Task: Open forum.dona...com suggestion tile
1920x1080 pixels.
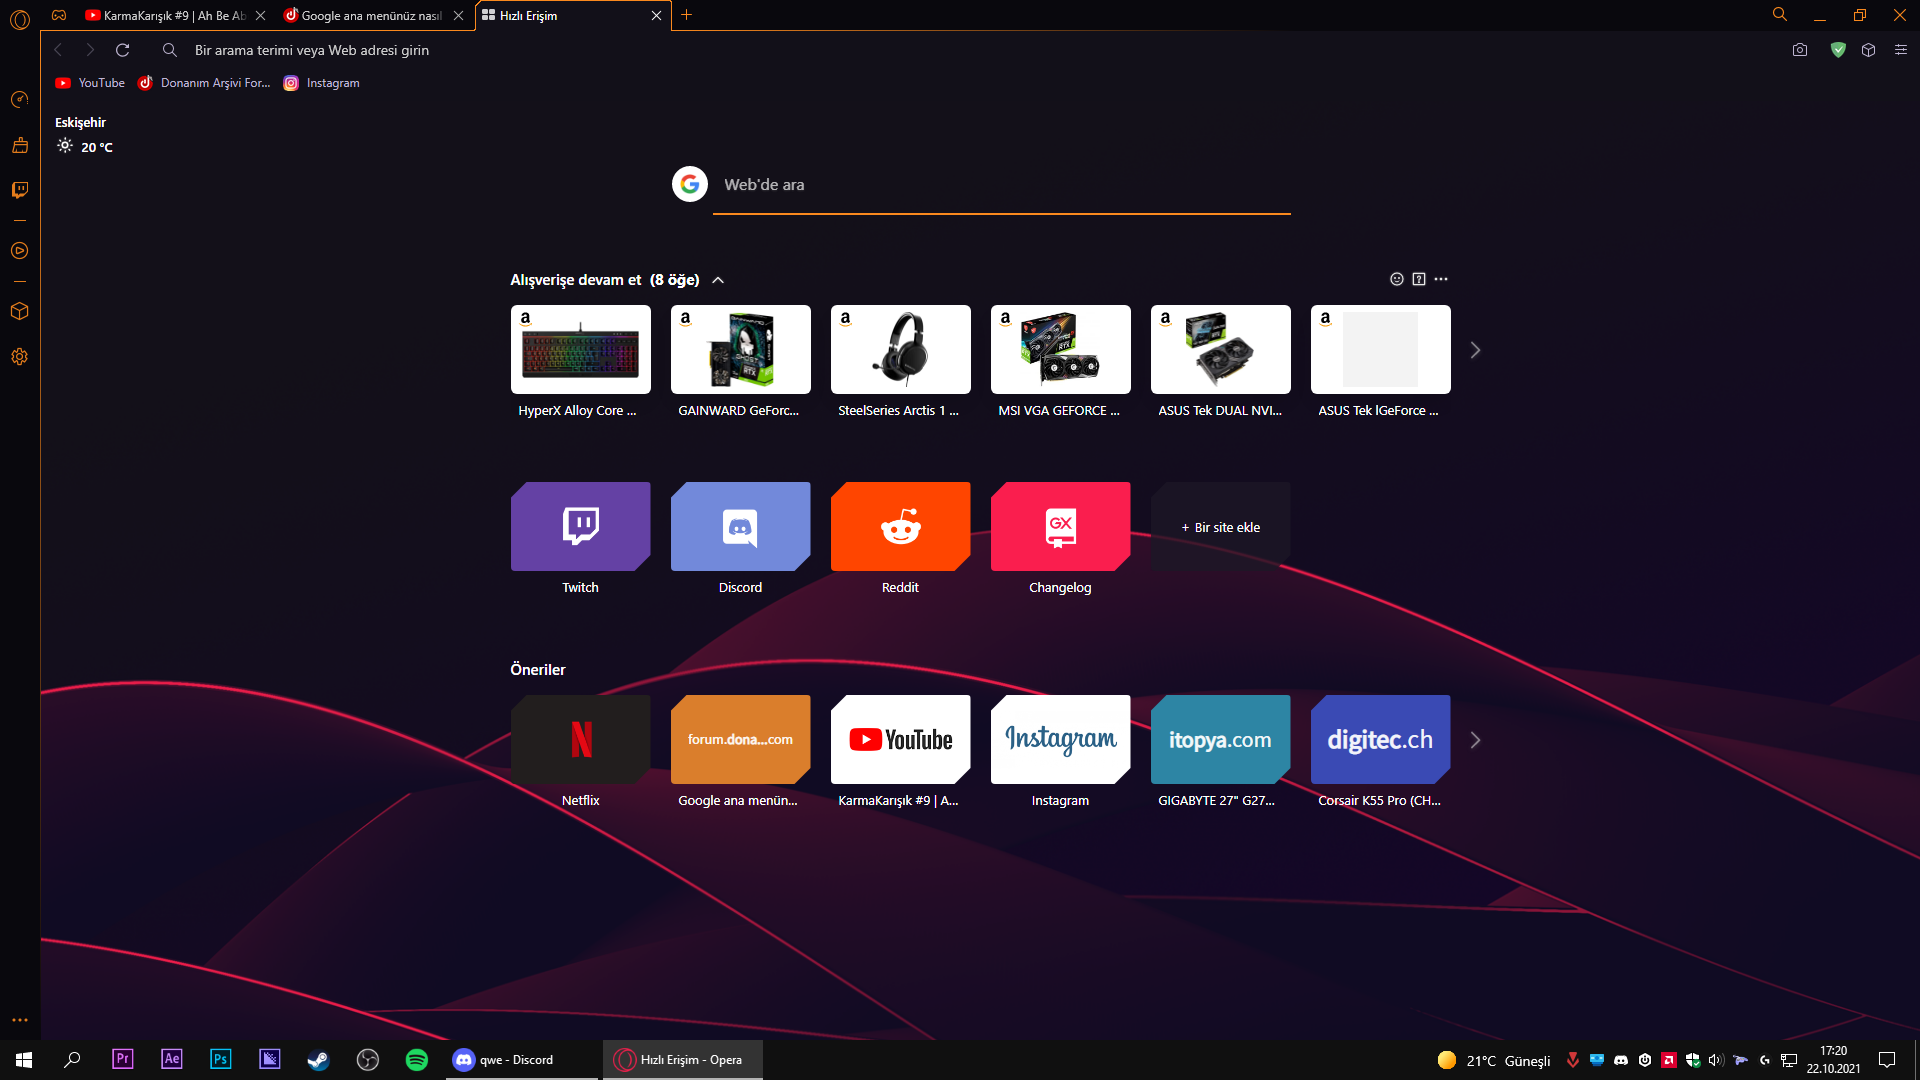Action: [x=740, y=739]
